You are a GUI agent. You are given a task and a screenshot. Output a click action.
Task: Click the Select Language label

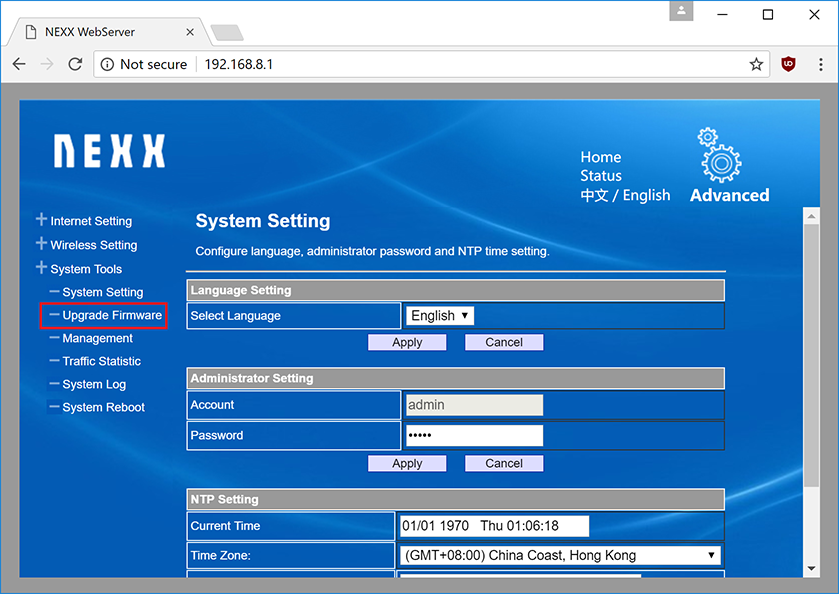coord(235,316)
